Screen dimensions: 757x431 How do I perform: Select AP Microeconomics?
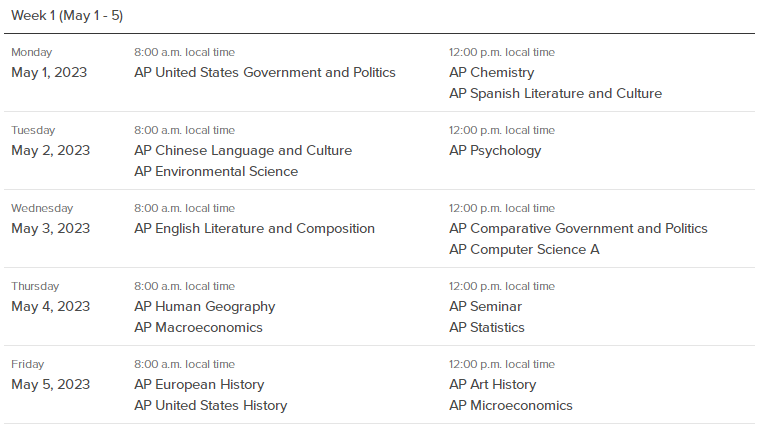(x=510, y=405)
